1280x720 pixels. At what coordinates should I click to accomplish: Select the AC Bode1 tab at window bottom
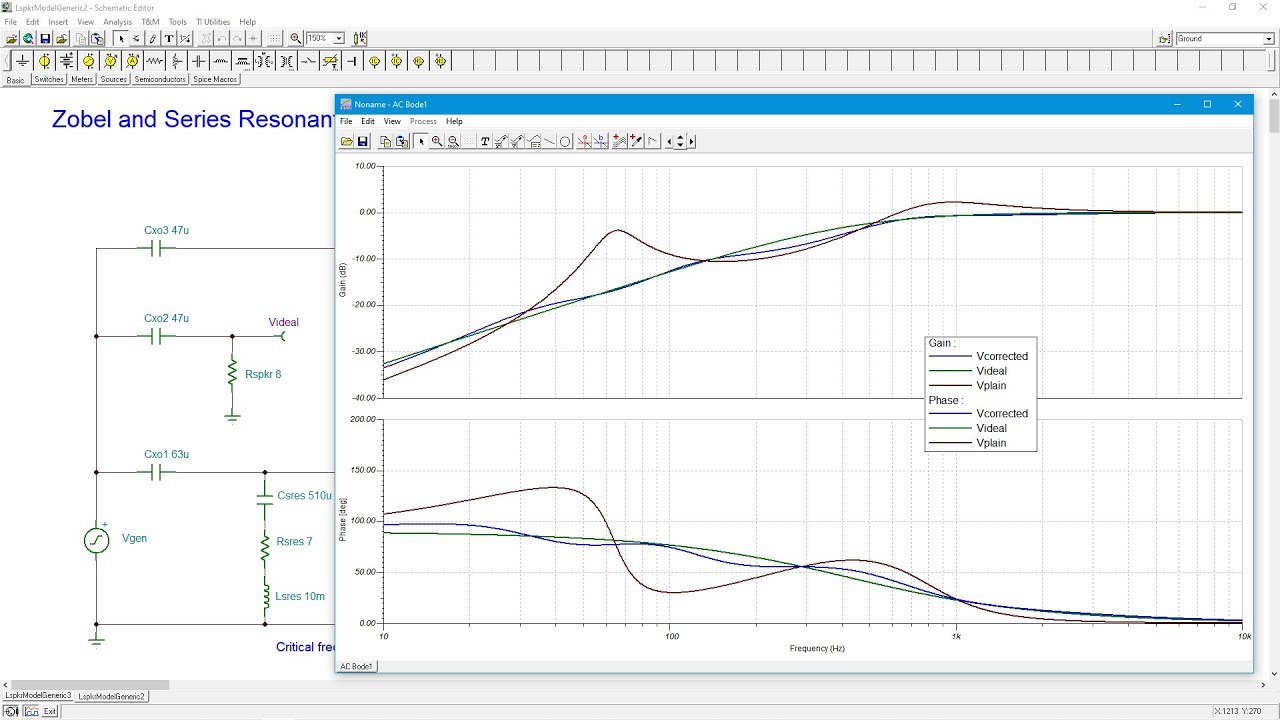click(356, 666)
